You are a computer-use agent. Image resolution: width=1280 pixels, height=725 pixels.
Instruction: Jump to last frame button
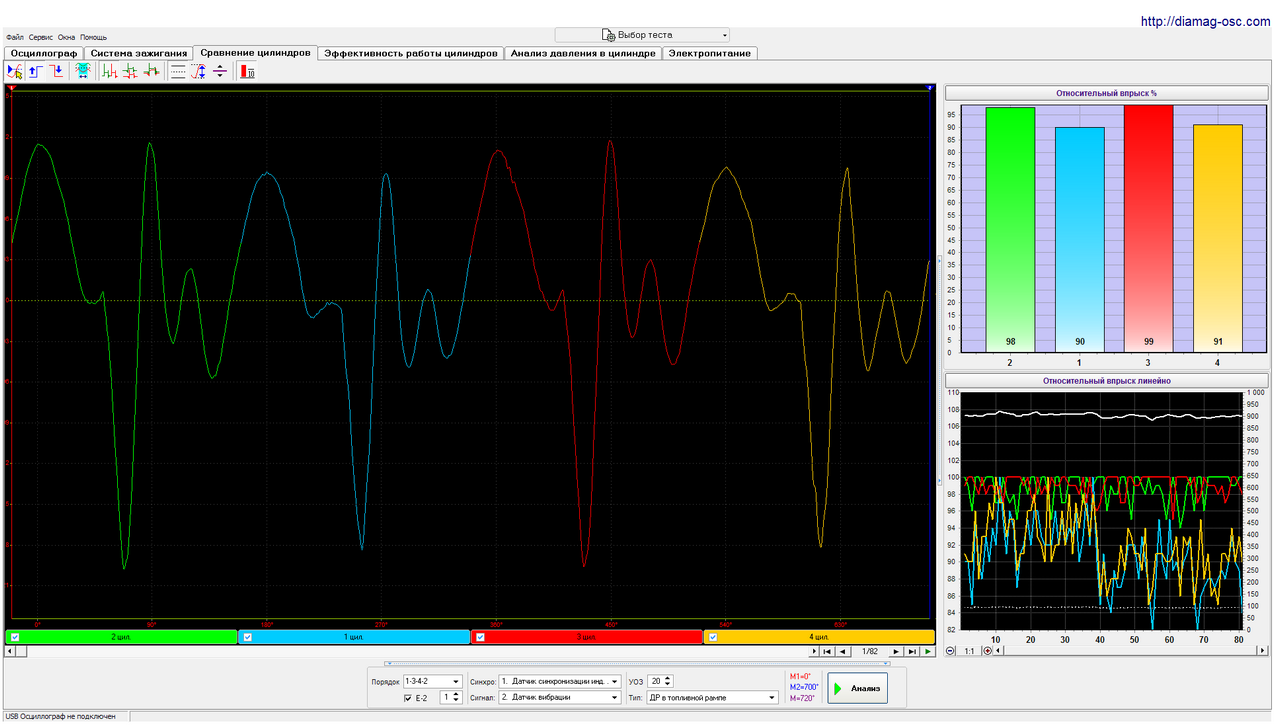tap(912, 651)
